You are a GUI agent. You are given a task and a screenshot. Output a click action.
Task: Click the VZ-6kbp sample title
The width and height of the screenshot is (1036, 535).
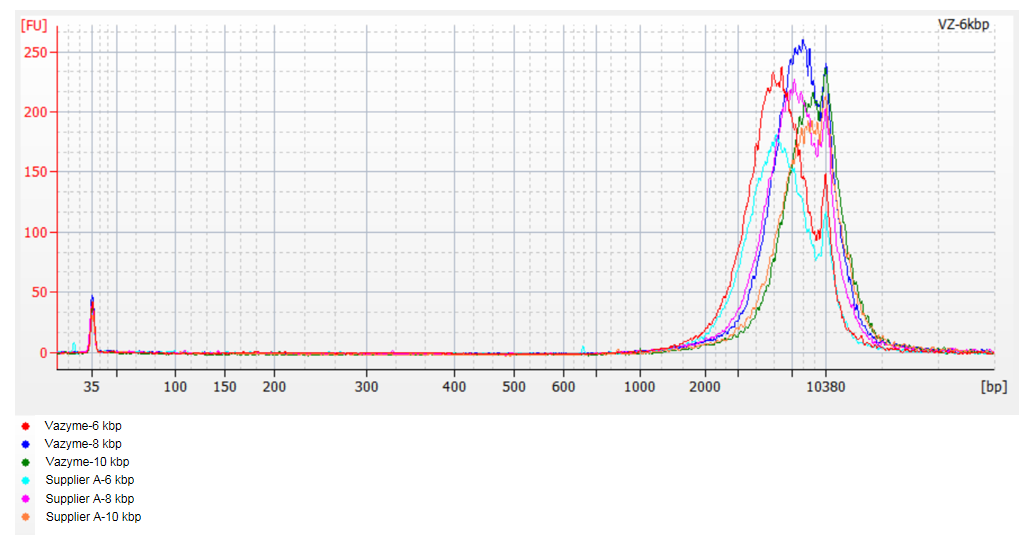tap(963, 24)
